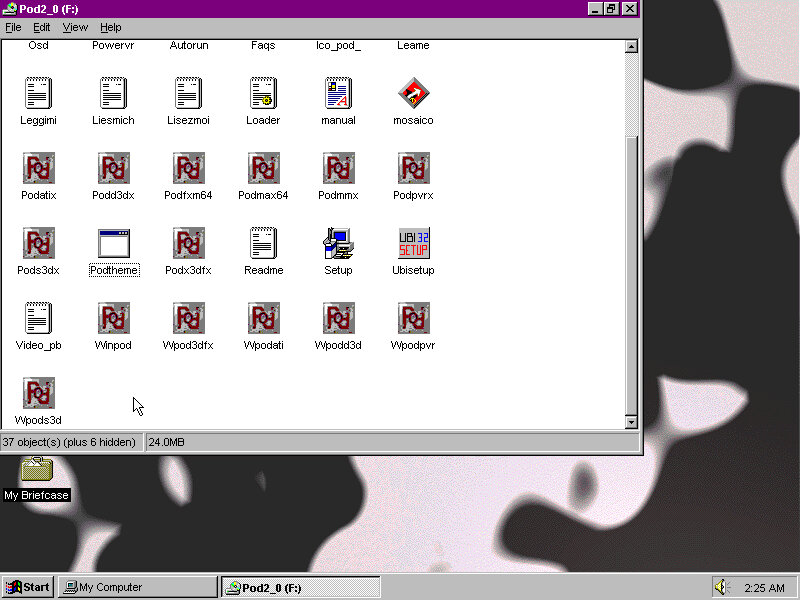Select the Wpods3d application icon
800x600 pixels.
point(38,394)
